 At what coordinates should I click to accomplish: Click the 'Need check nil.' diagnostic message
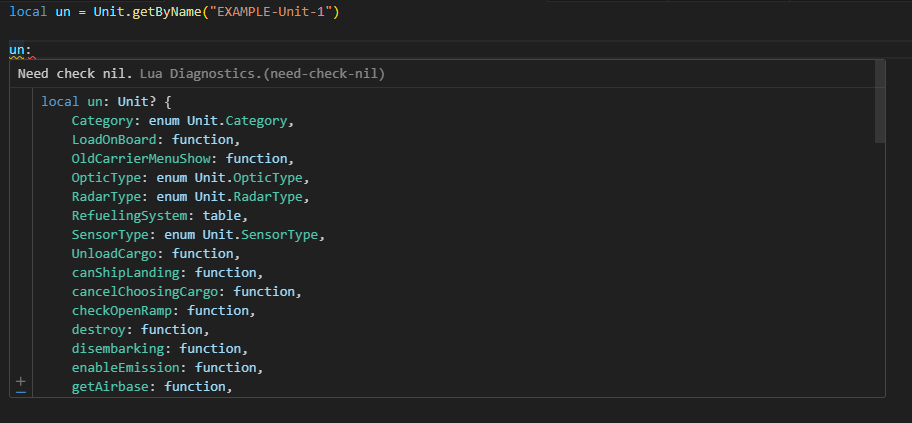[75, 74]
